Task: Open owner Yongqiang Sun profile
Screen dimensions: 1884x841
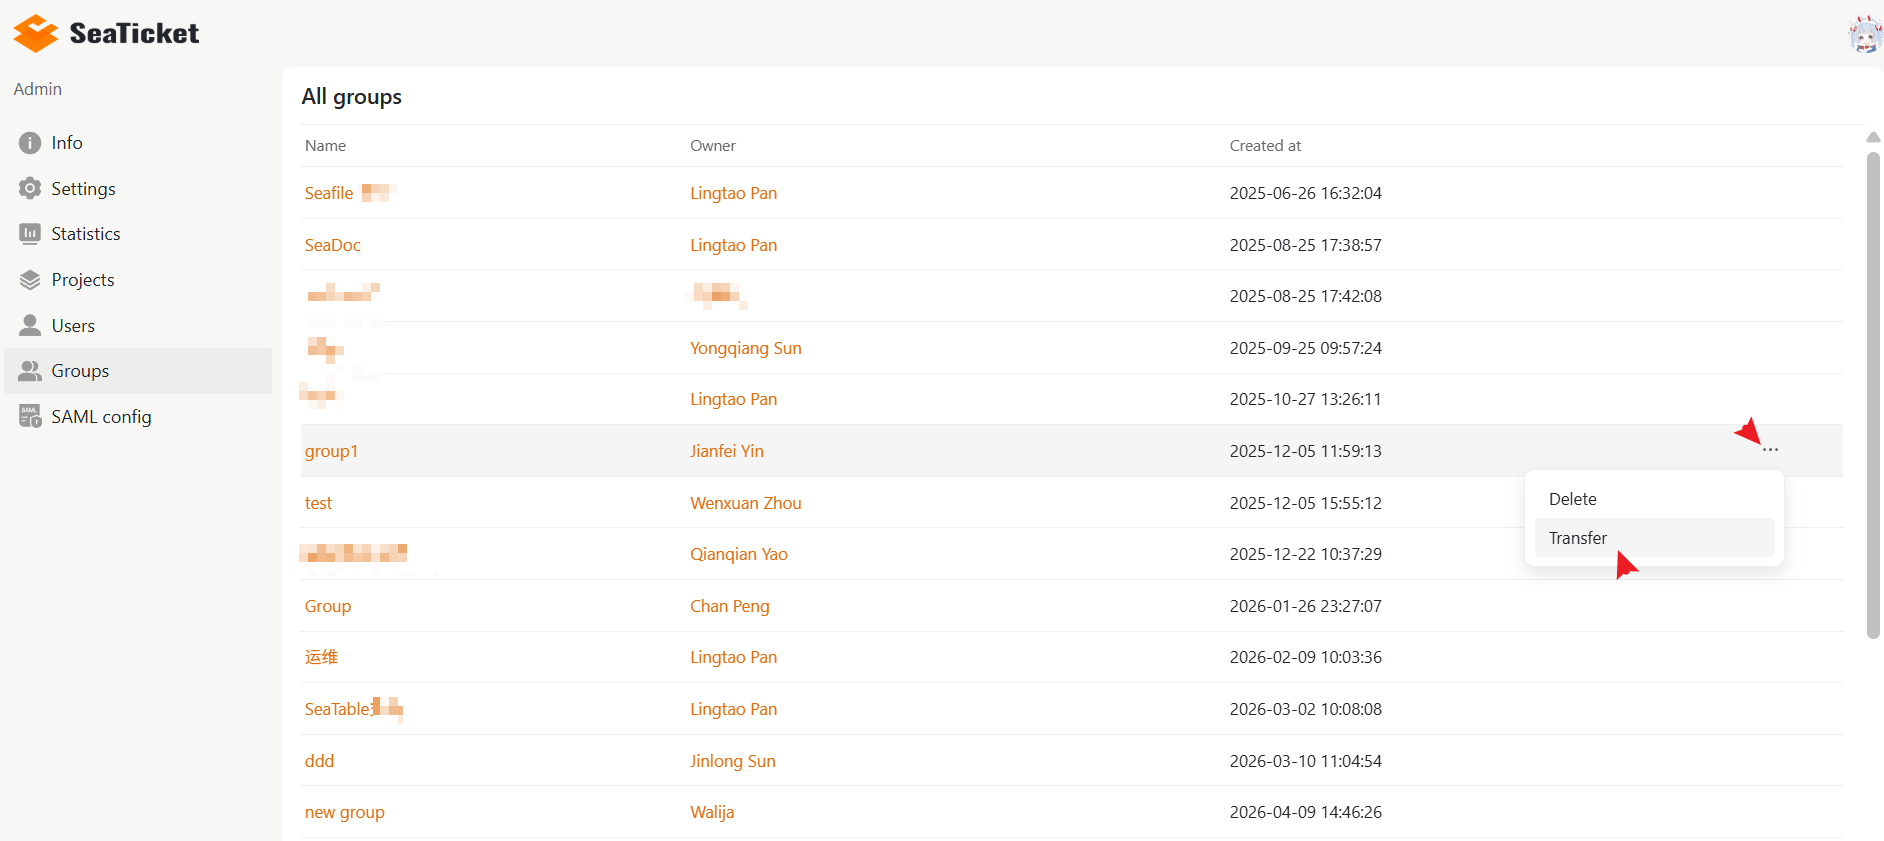Action: tap(745, 348)
